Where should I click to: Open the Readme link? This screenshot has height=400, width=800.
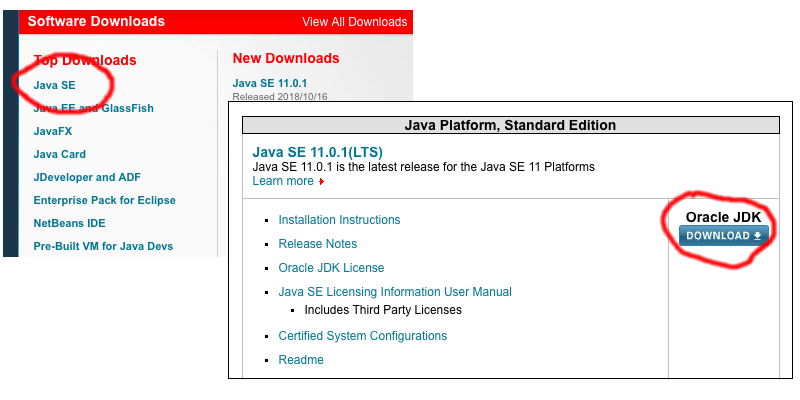301,360
